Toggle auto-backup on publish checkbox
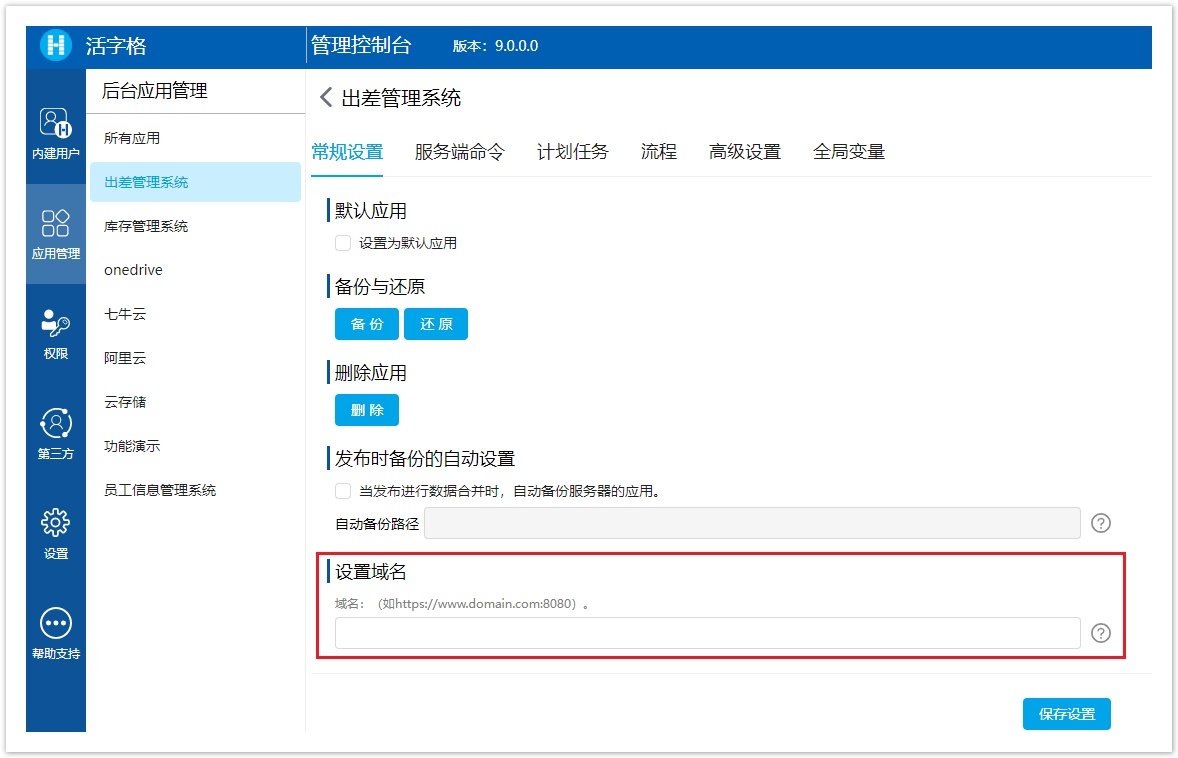Viewport: 1178px width, 758px height. [x=343, y=491]
